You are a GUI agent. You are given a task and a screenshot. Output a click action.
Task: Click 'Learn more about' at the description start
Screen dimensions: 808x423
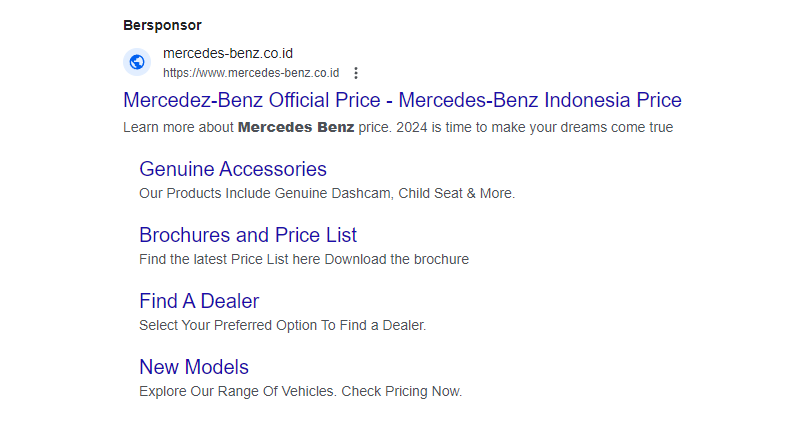[178, 127]
